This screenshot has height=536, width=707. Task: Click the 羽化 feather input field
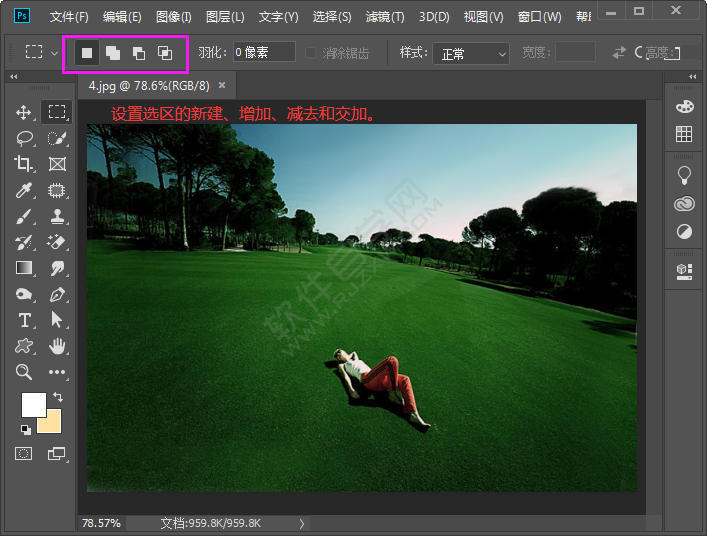pos(264,52)
